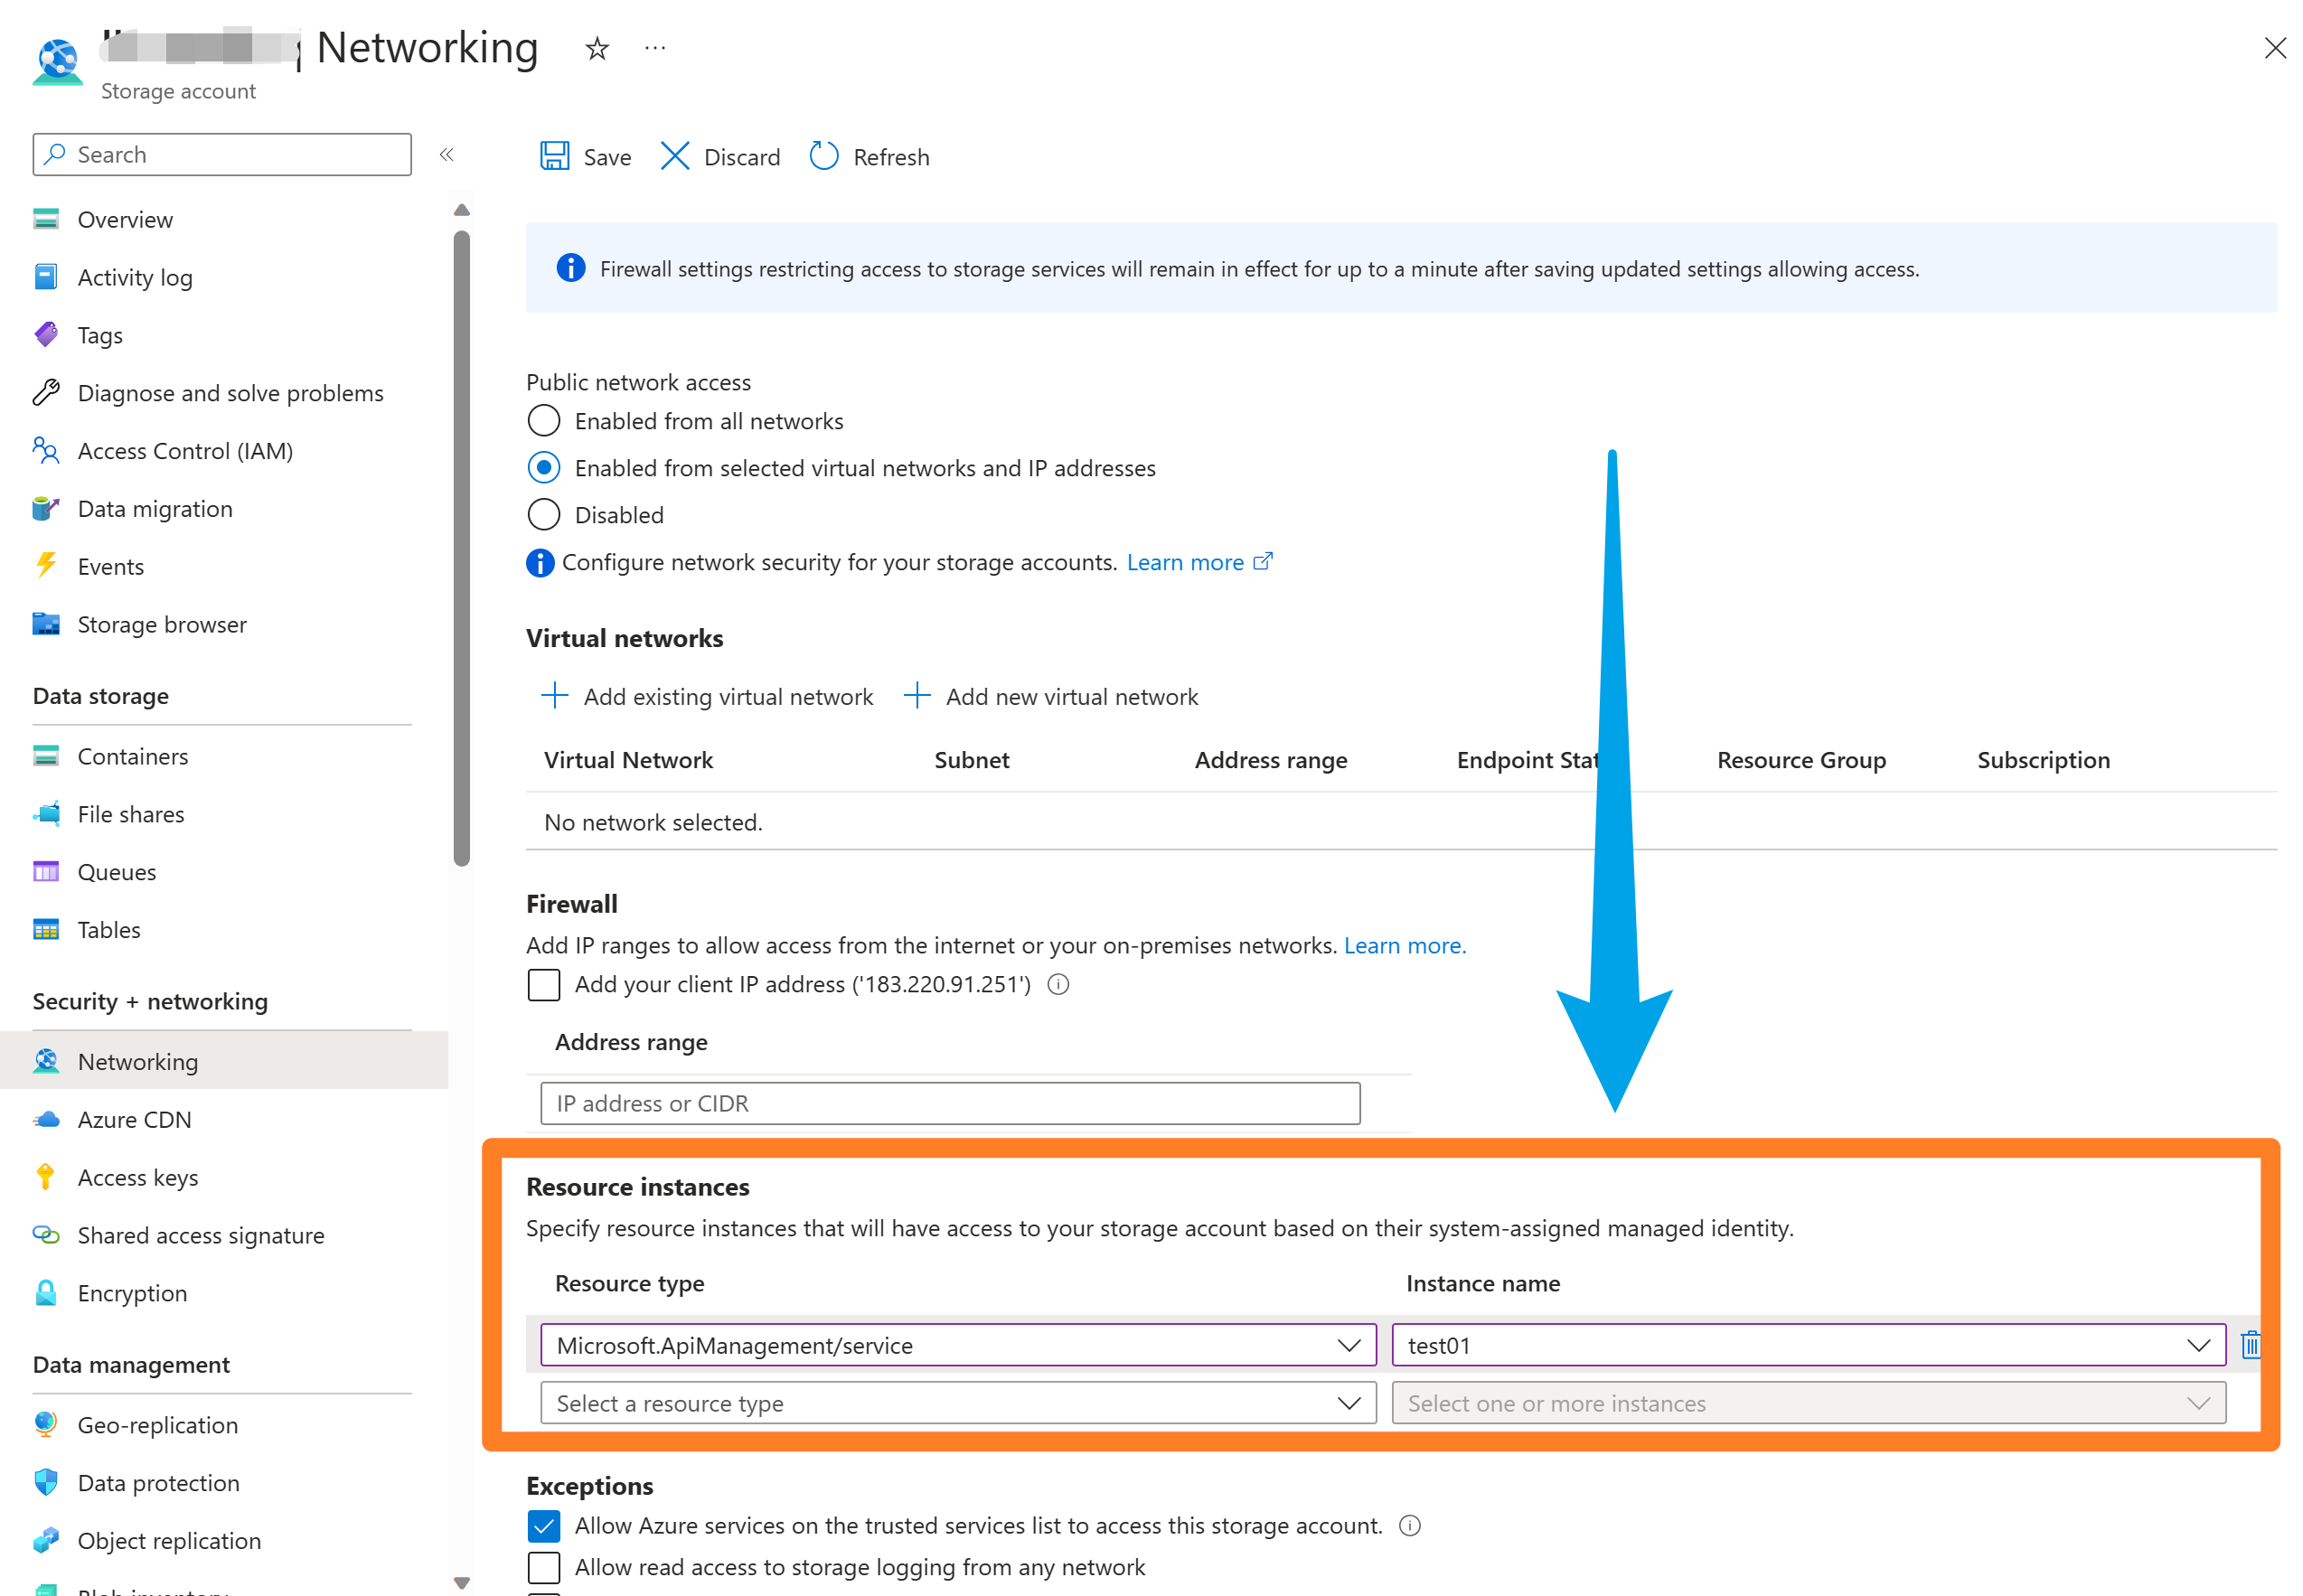
Task: Click the IP address or CIDR field
Action: click(950, 1104)
